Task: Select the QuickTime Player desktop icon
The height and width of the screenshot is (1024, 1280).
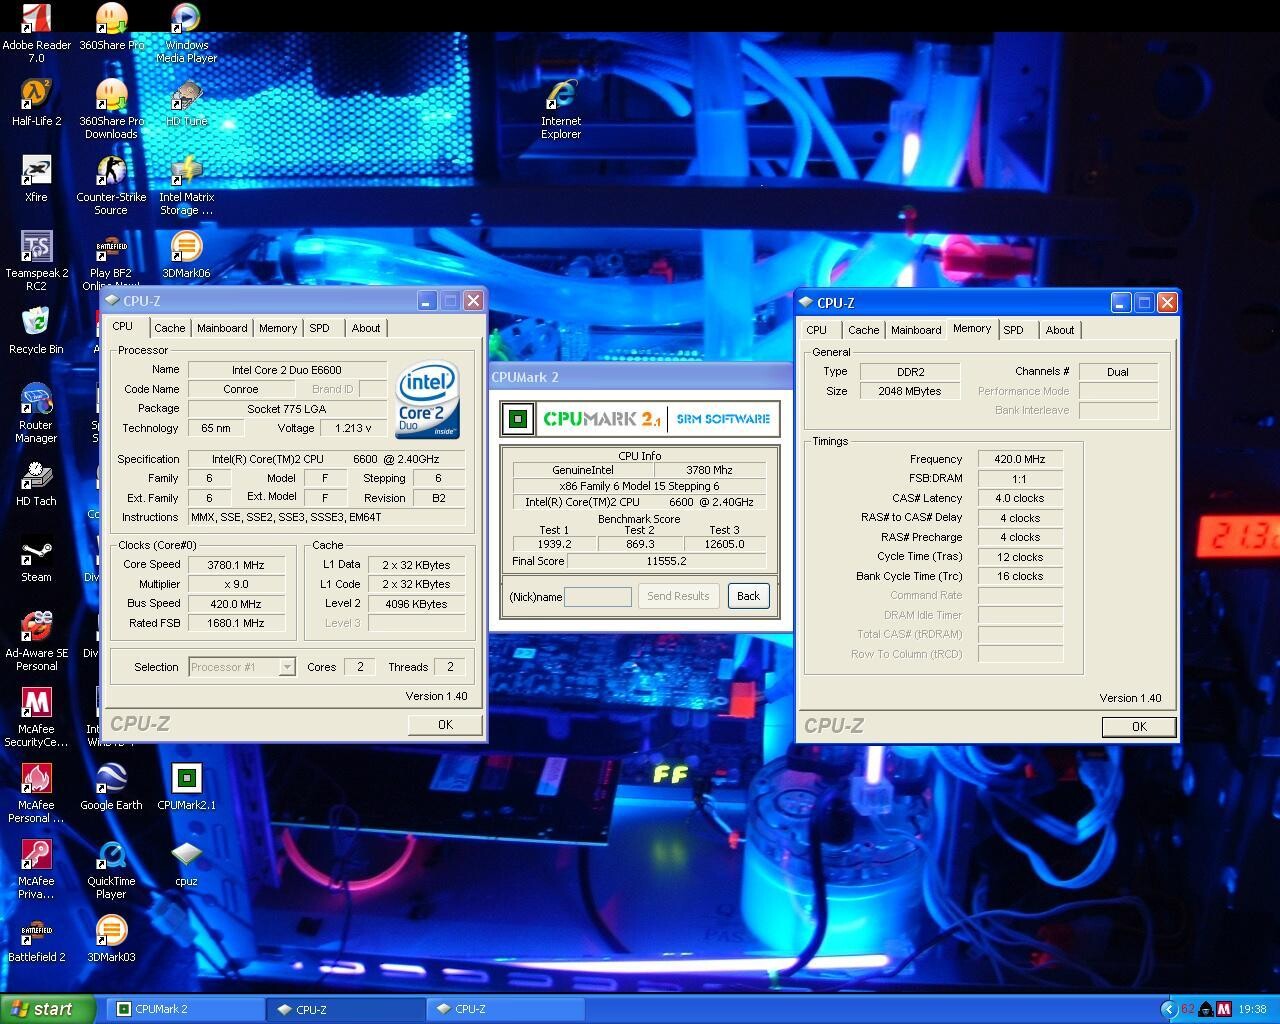Action: [111, 869]
